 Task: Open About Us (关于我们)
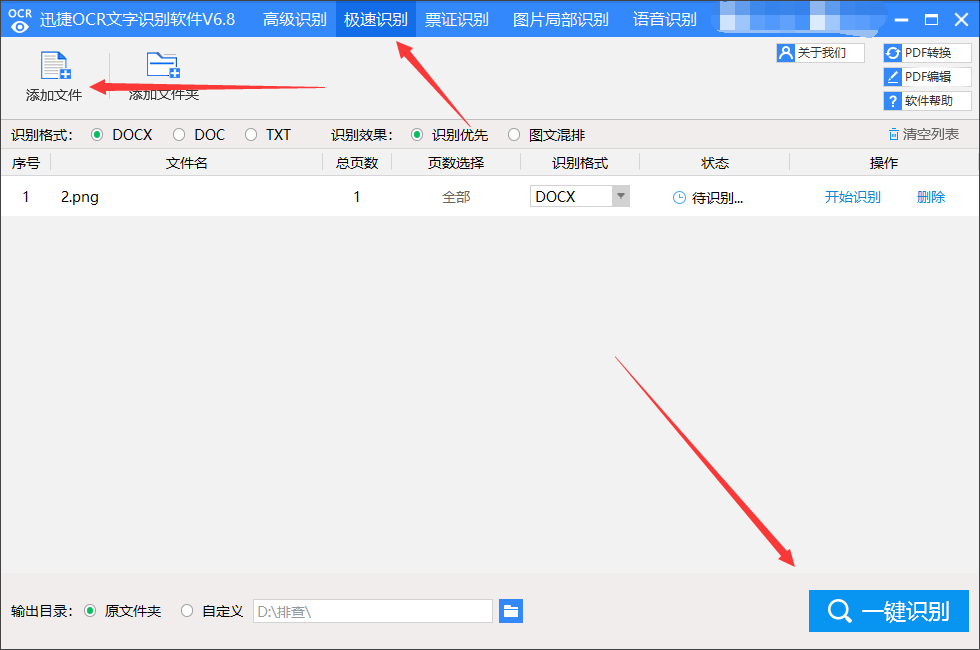821,53
